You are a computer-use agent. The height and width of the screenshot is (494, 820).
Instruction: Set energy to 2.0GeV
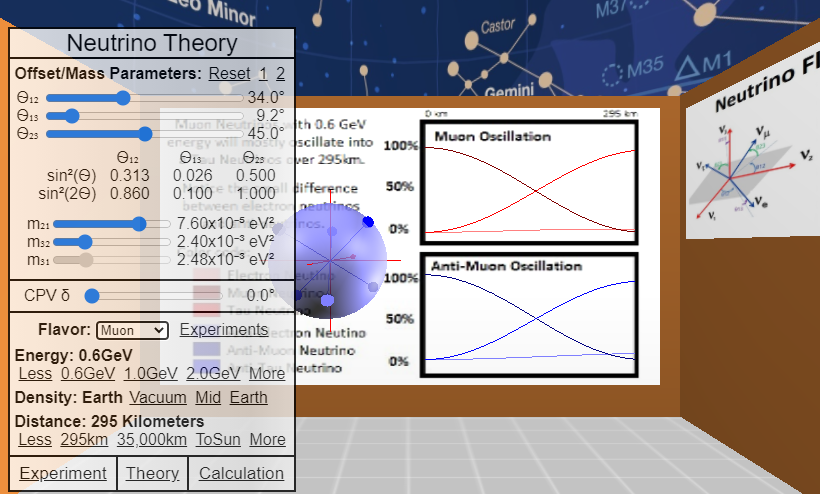213,374
